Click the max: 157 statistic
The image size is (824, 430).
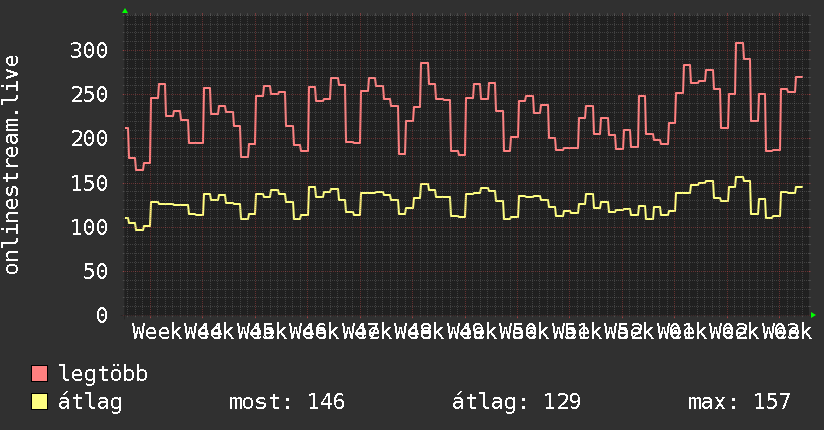point(739,402)
